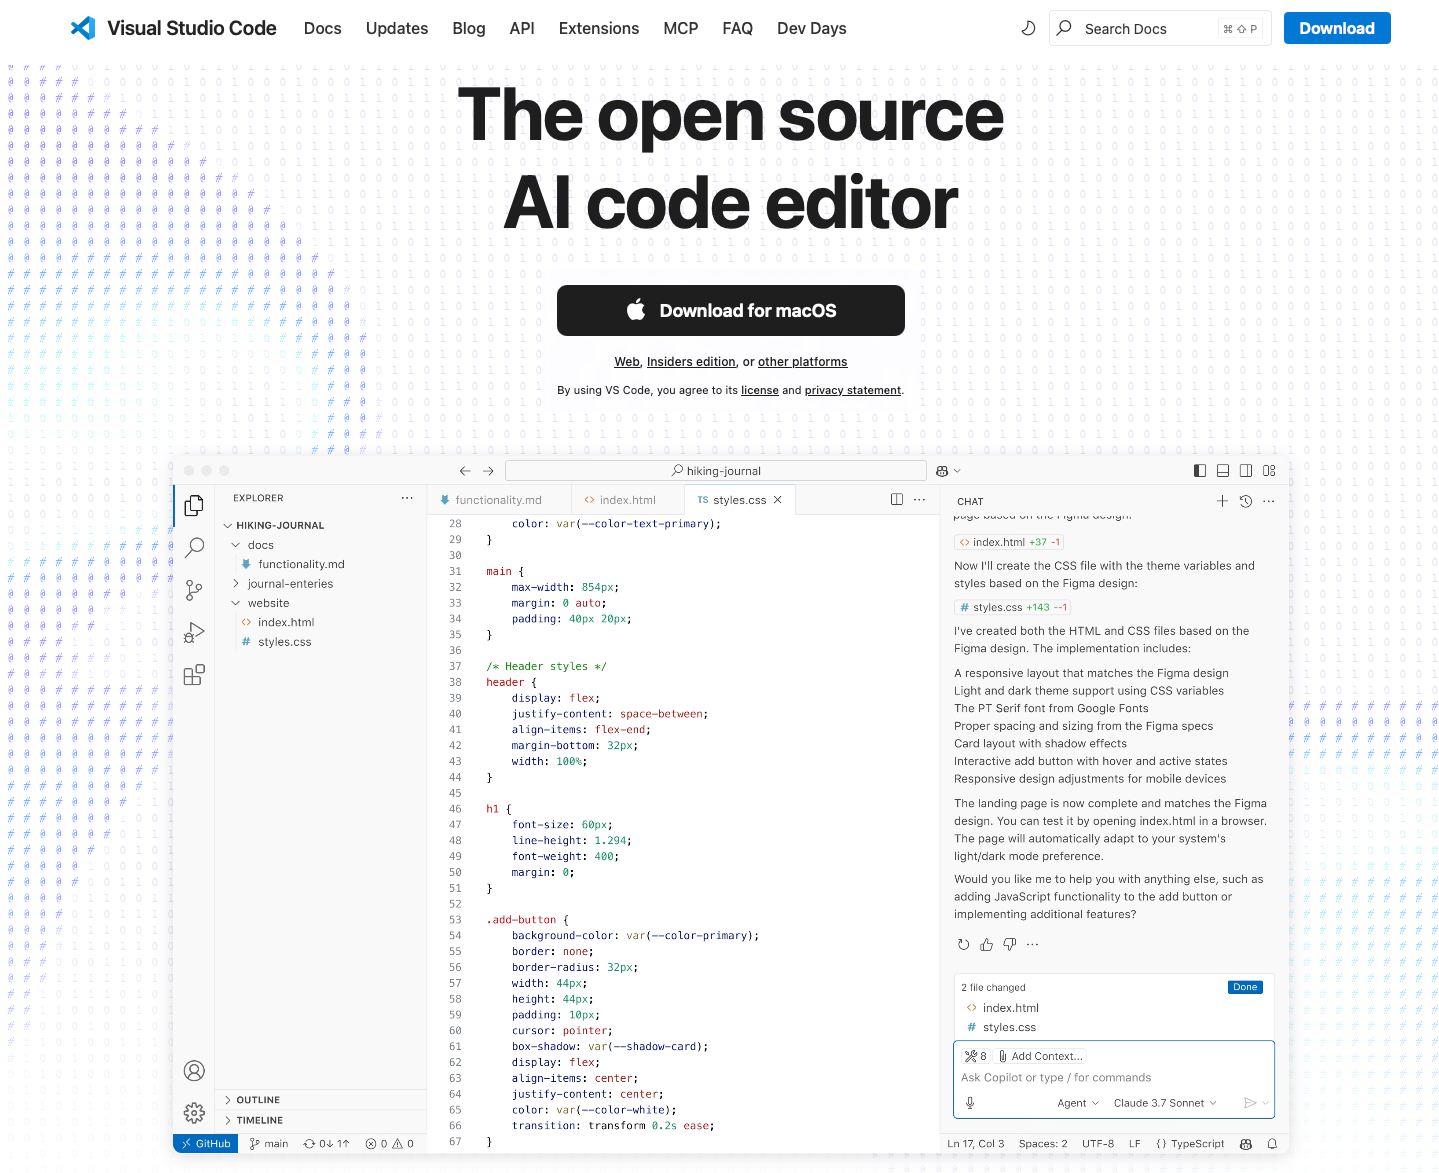Select the Source Control icon

[x=194, y=590]
